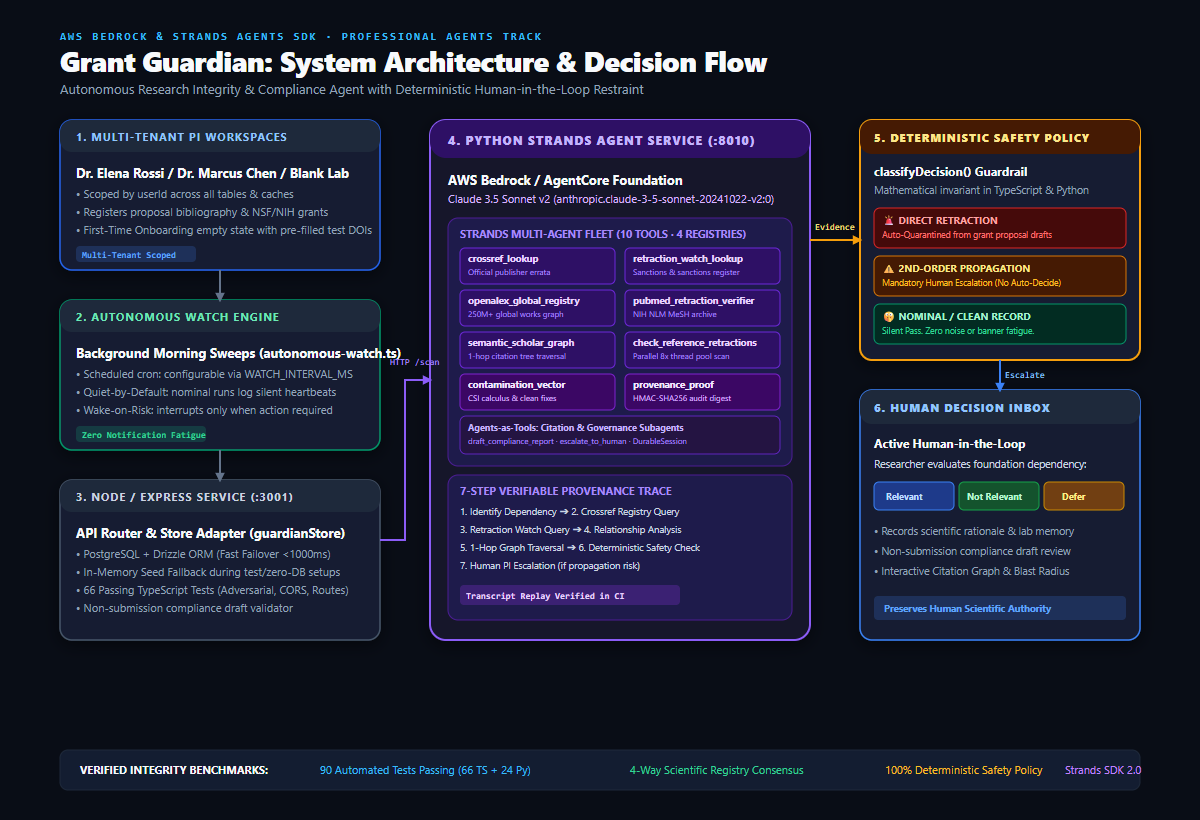Viewport: 1200px width, 820px height.
Task: Click the Multi-Tenant Scoped badge
Action: pyautogui.click(x=136, y=254)
